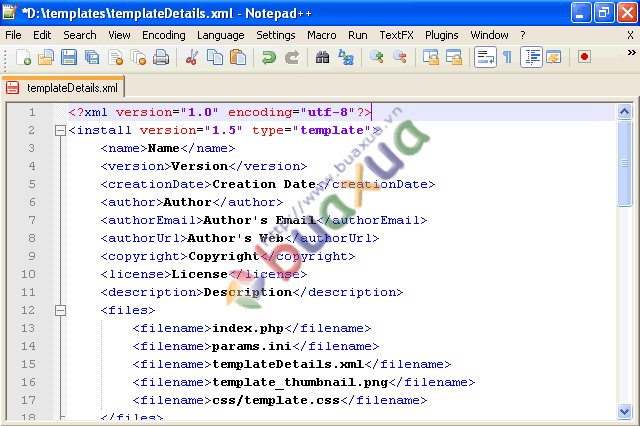Click the version value 1.5 on line 2

point(224,130)
